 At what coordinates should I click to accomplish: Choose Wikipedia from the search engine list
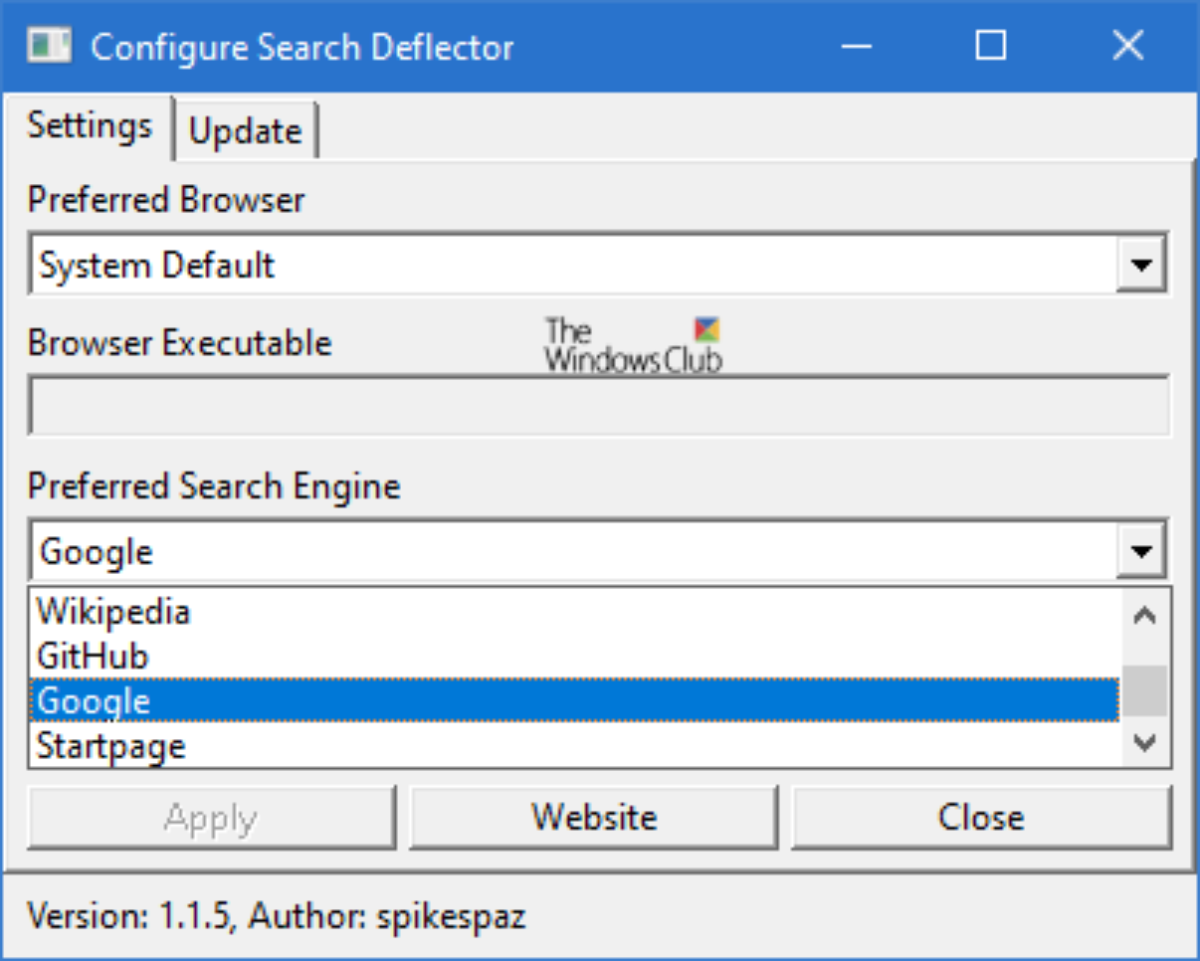click(574, 611)
